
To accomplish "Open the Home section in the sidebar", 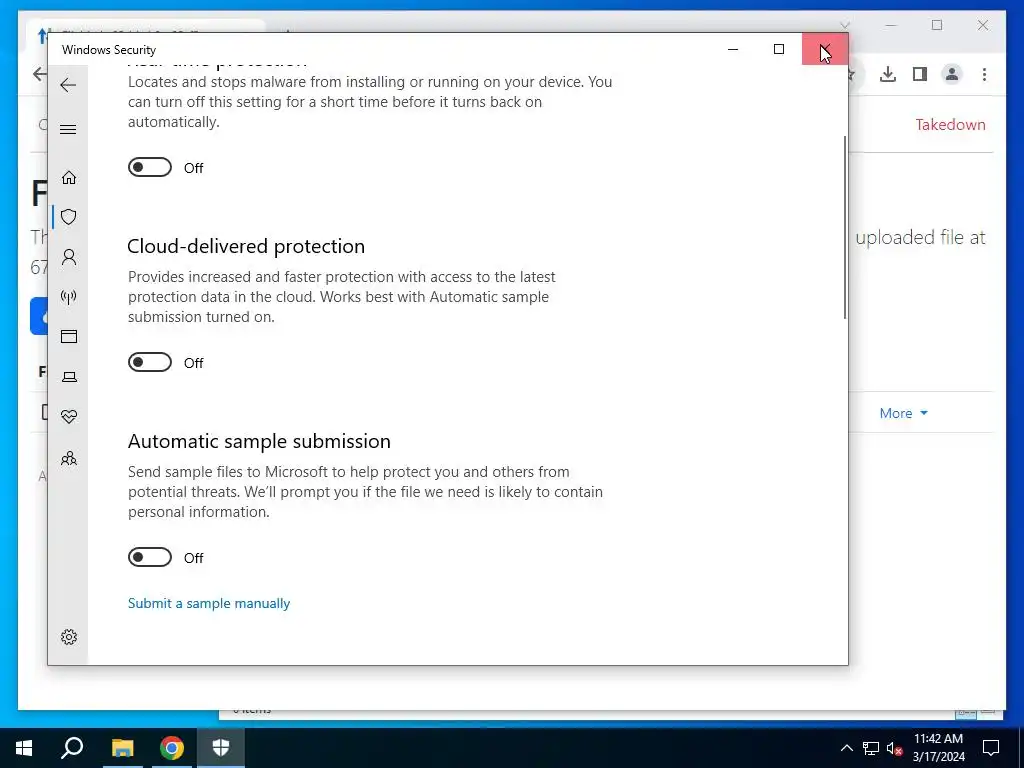I will pos(69,178).
